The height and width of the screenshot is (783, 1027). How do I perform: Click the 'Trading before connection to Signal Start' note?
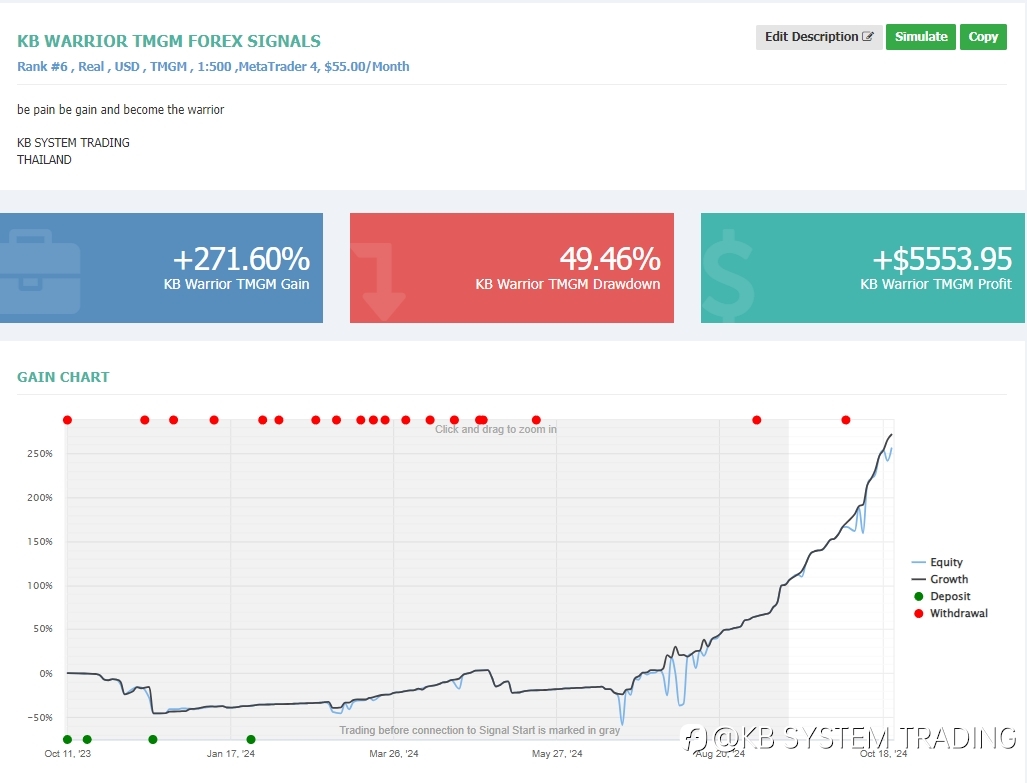(x=479, y=730)
